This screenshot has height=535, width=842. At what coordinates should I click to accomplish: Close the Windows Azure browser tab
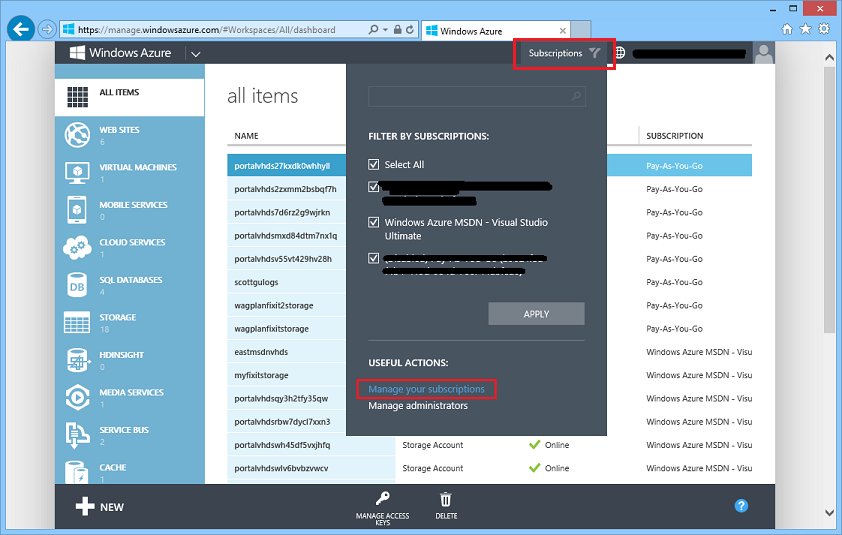click(x=562, y=31)
